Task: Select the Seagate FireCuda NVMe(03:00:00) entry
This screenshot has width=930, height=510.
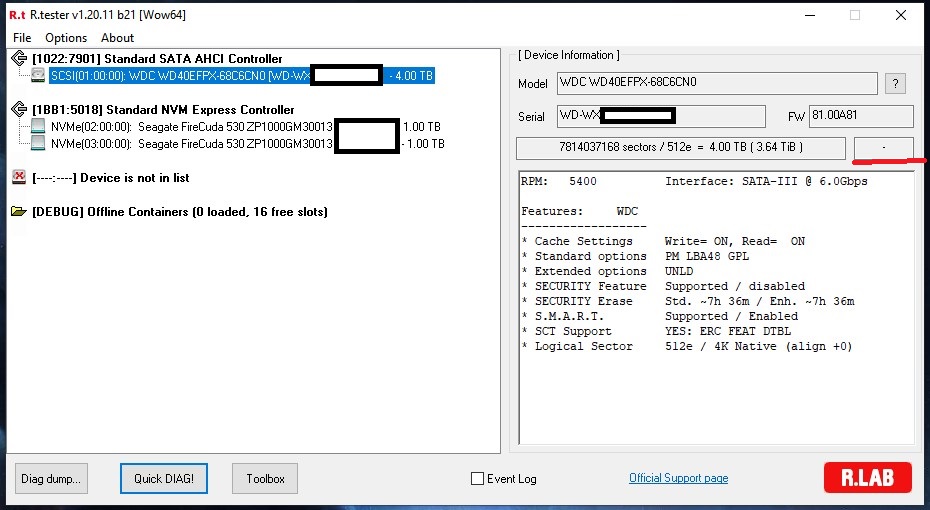Action: (190, 144)
